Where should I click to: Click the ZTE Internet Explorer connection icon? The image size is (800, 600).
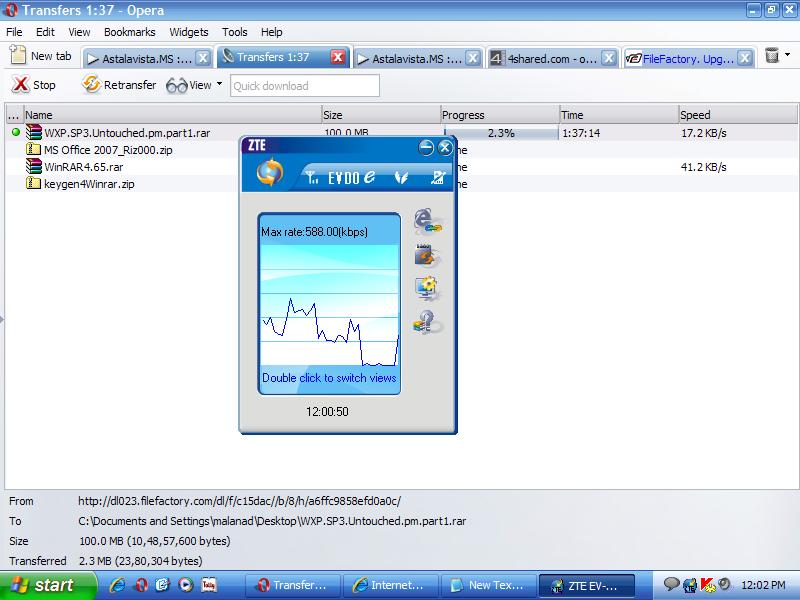tap(428, 221)
